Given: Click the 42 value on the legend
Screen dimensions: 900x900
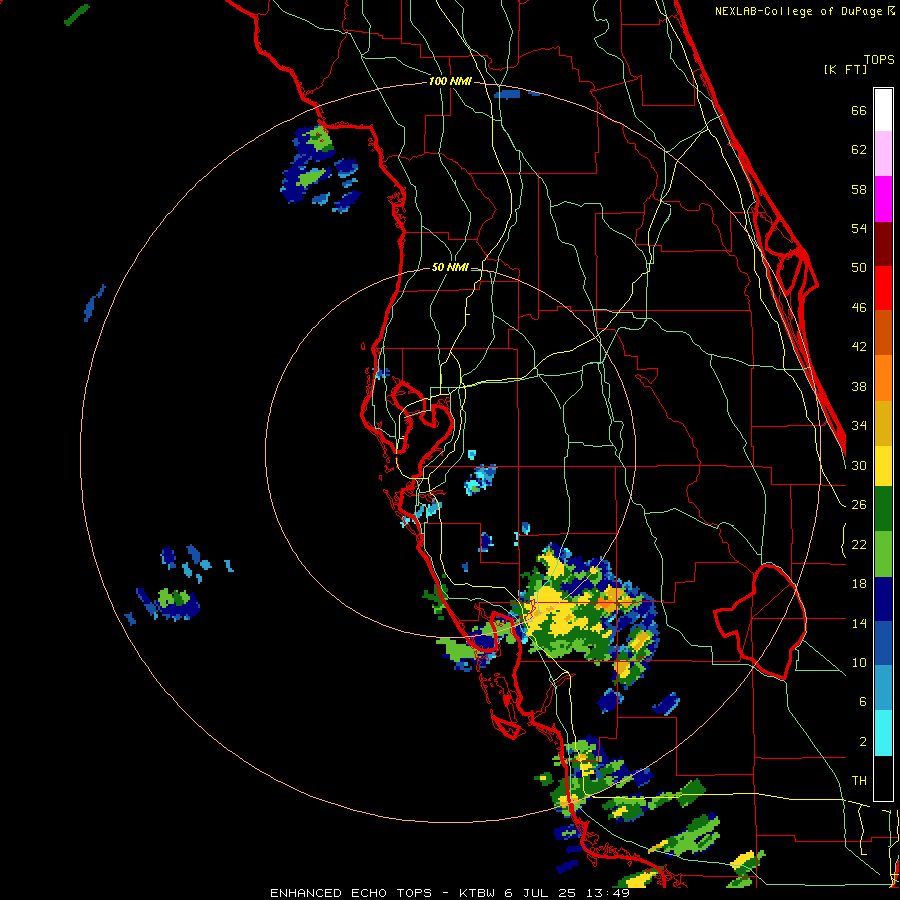Looking at the screenshot, I should click(x=859, y=347).
